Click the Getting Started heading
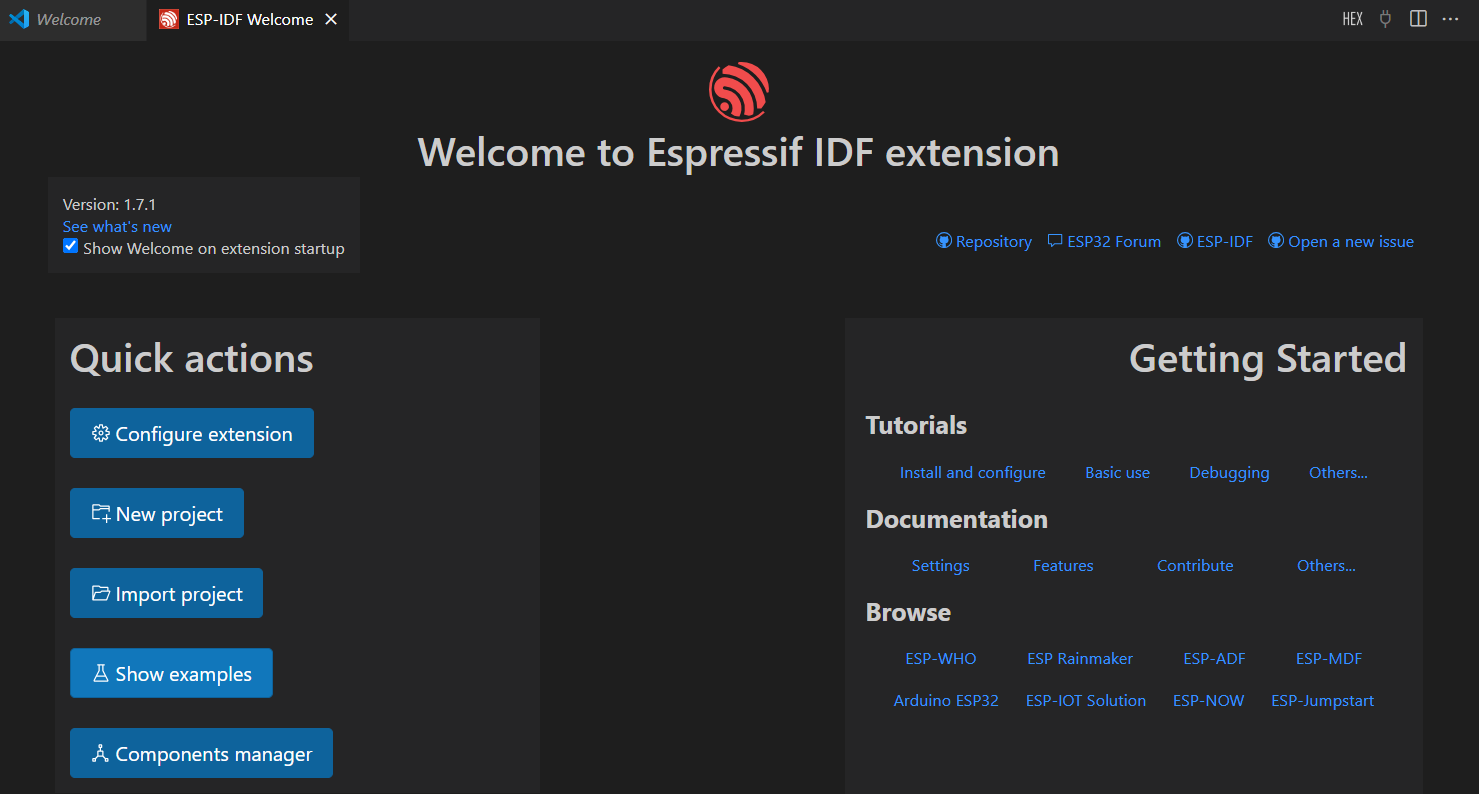The height and width of the screenshot is (794, 1479). pyautogui.click(x=1267, y=359)
